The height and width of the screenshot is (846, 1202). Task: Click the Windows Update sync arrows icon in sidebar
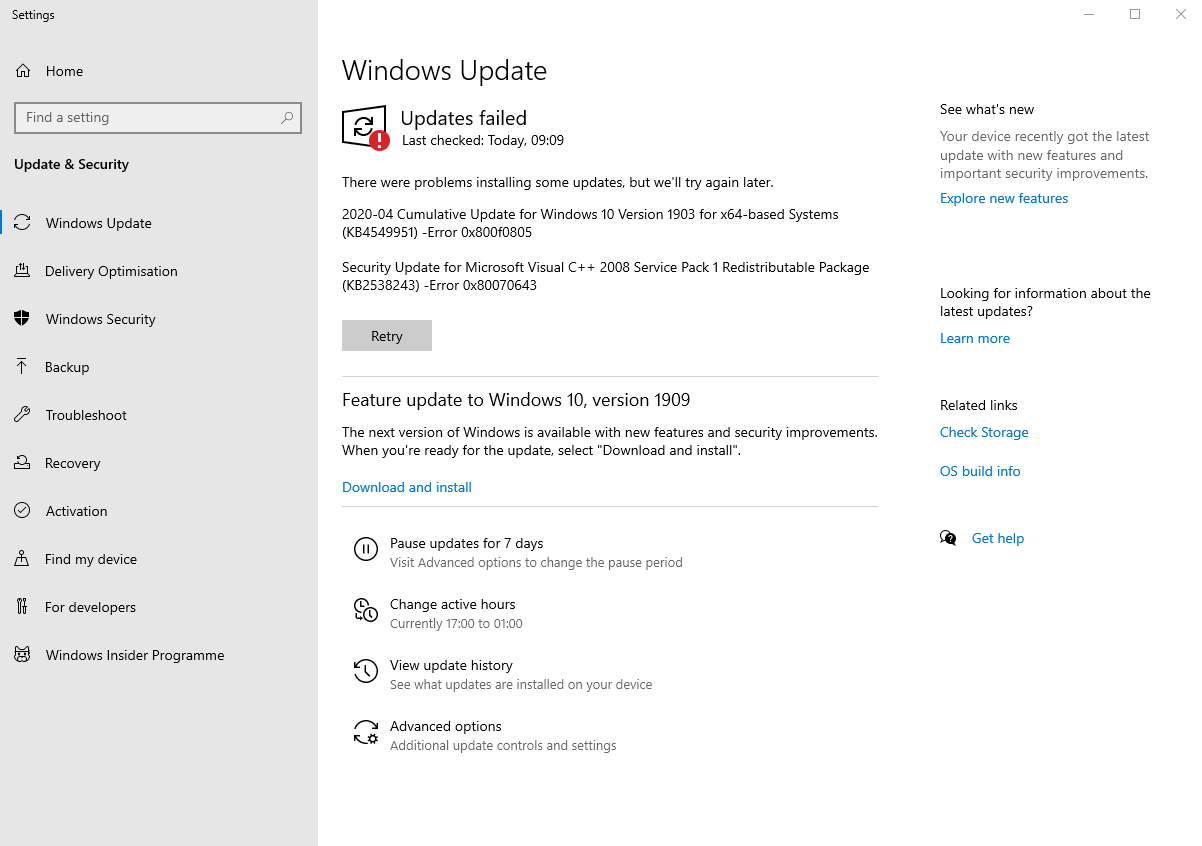pyautogui.click(x=22, y=223)
